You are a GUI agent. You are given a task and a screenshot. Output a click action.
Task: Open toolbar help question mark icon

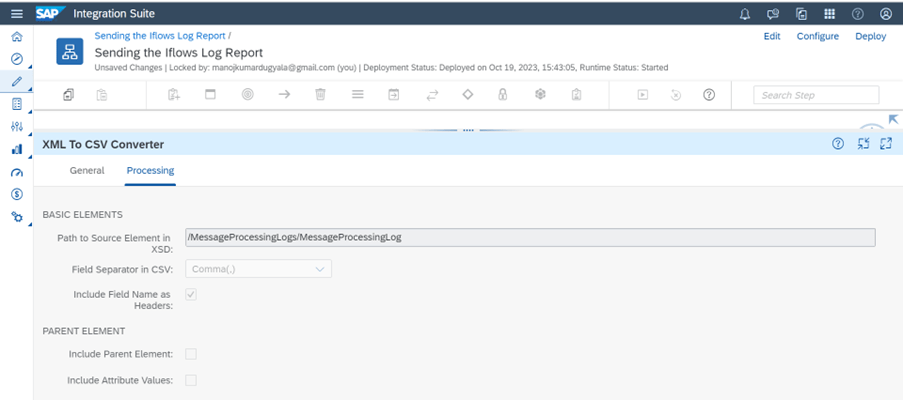click(709, 95)
